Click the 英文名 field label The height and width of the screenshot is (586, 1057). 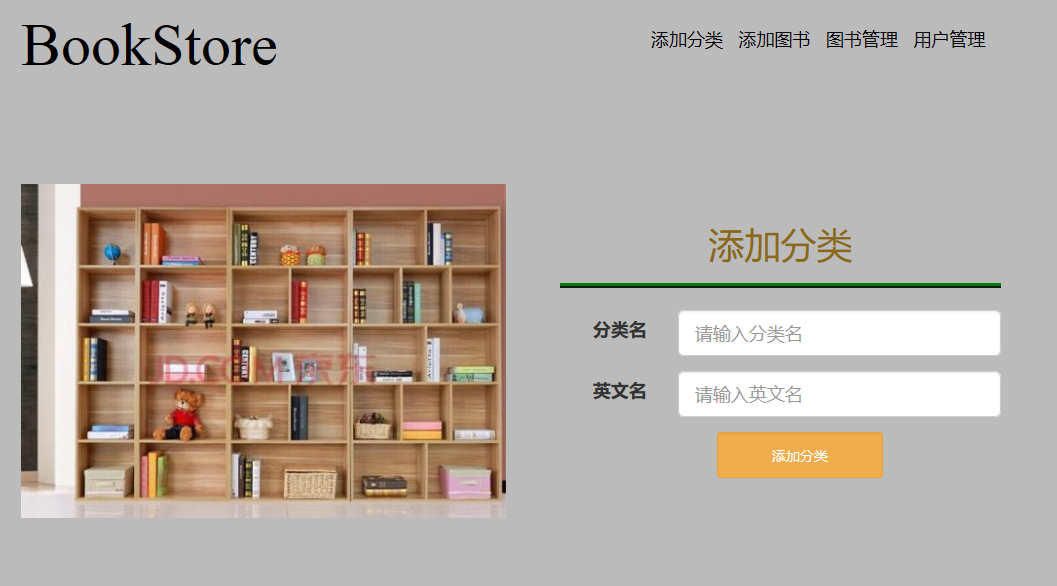[620, 391]
